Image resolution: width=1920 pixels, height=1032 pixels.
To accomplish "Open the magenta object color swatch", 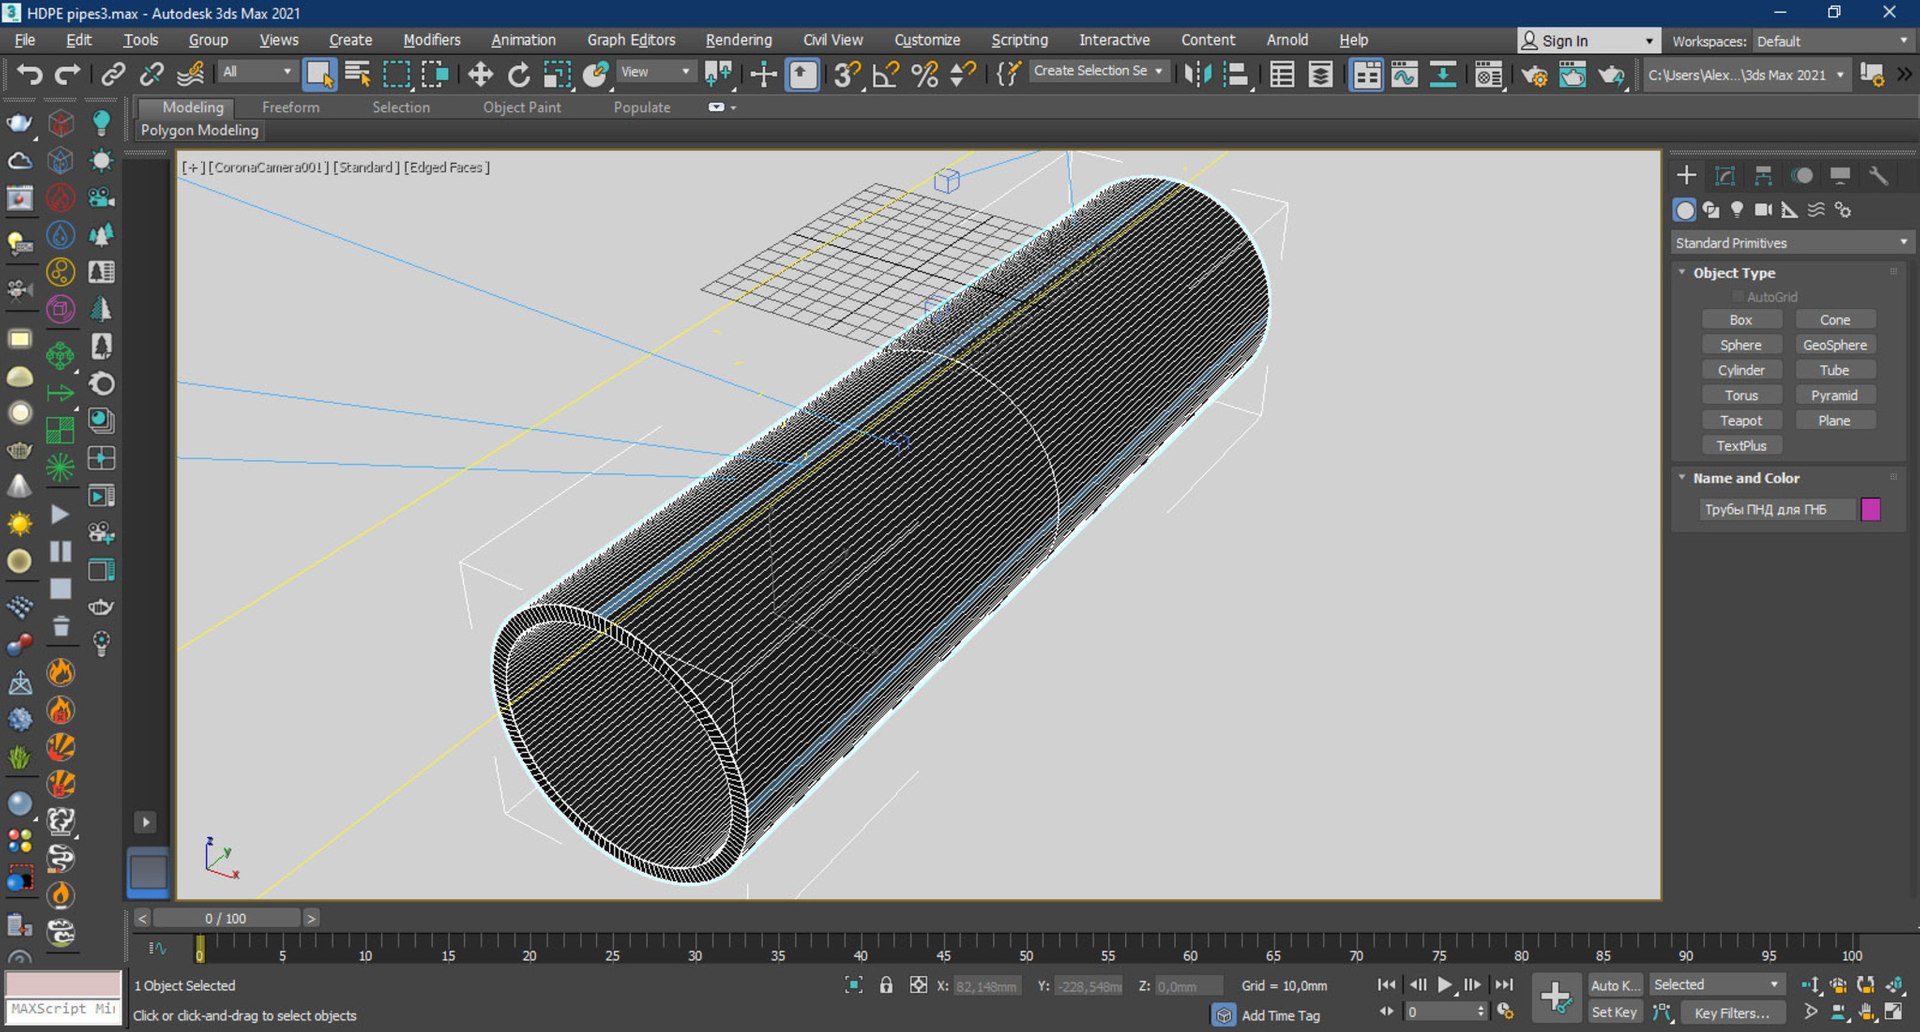I will click(x=1870, y=509).
